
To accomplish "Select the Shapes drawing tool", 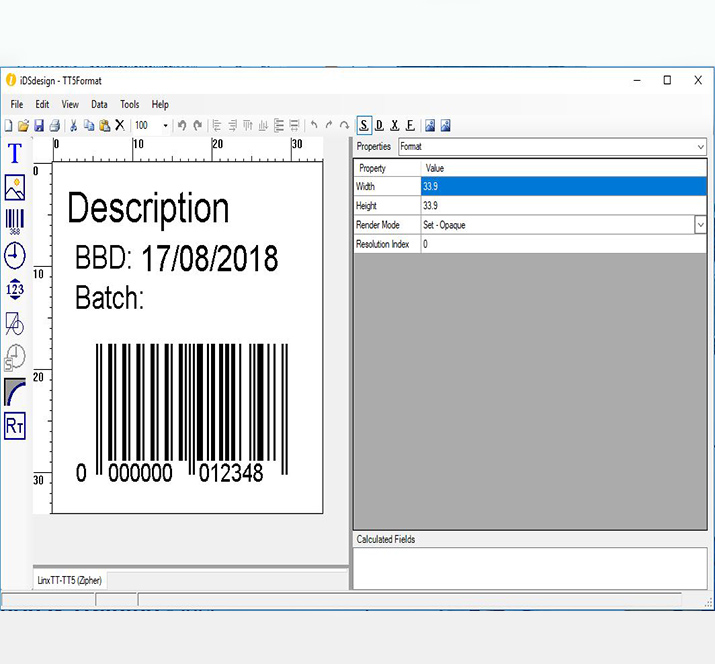I will pyautogui.click(x=15, y=323).
